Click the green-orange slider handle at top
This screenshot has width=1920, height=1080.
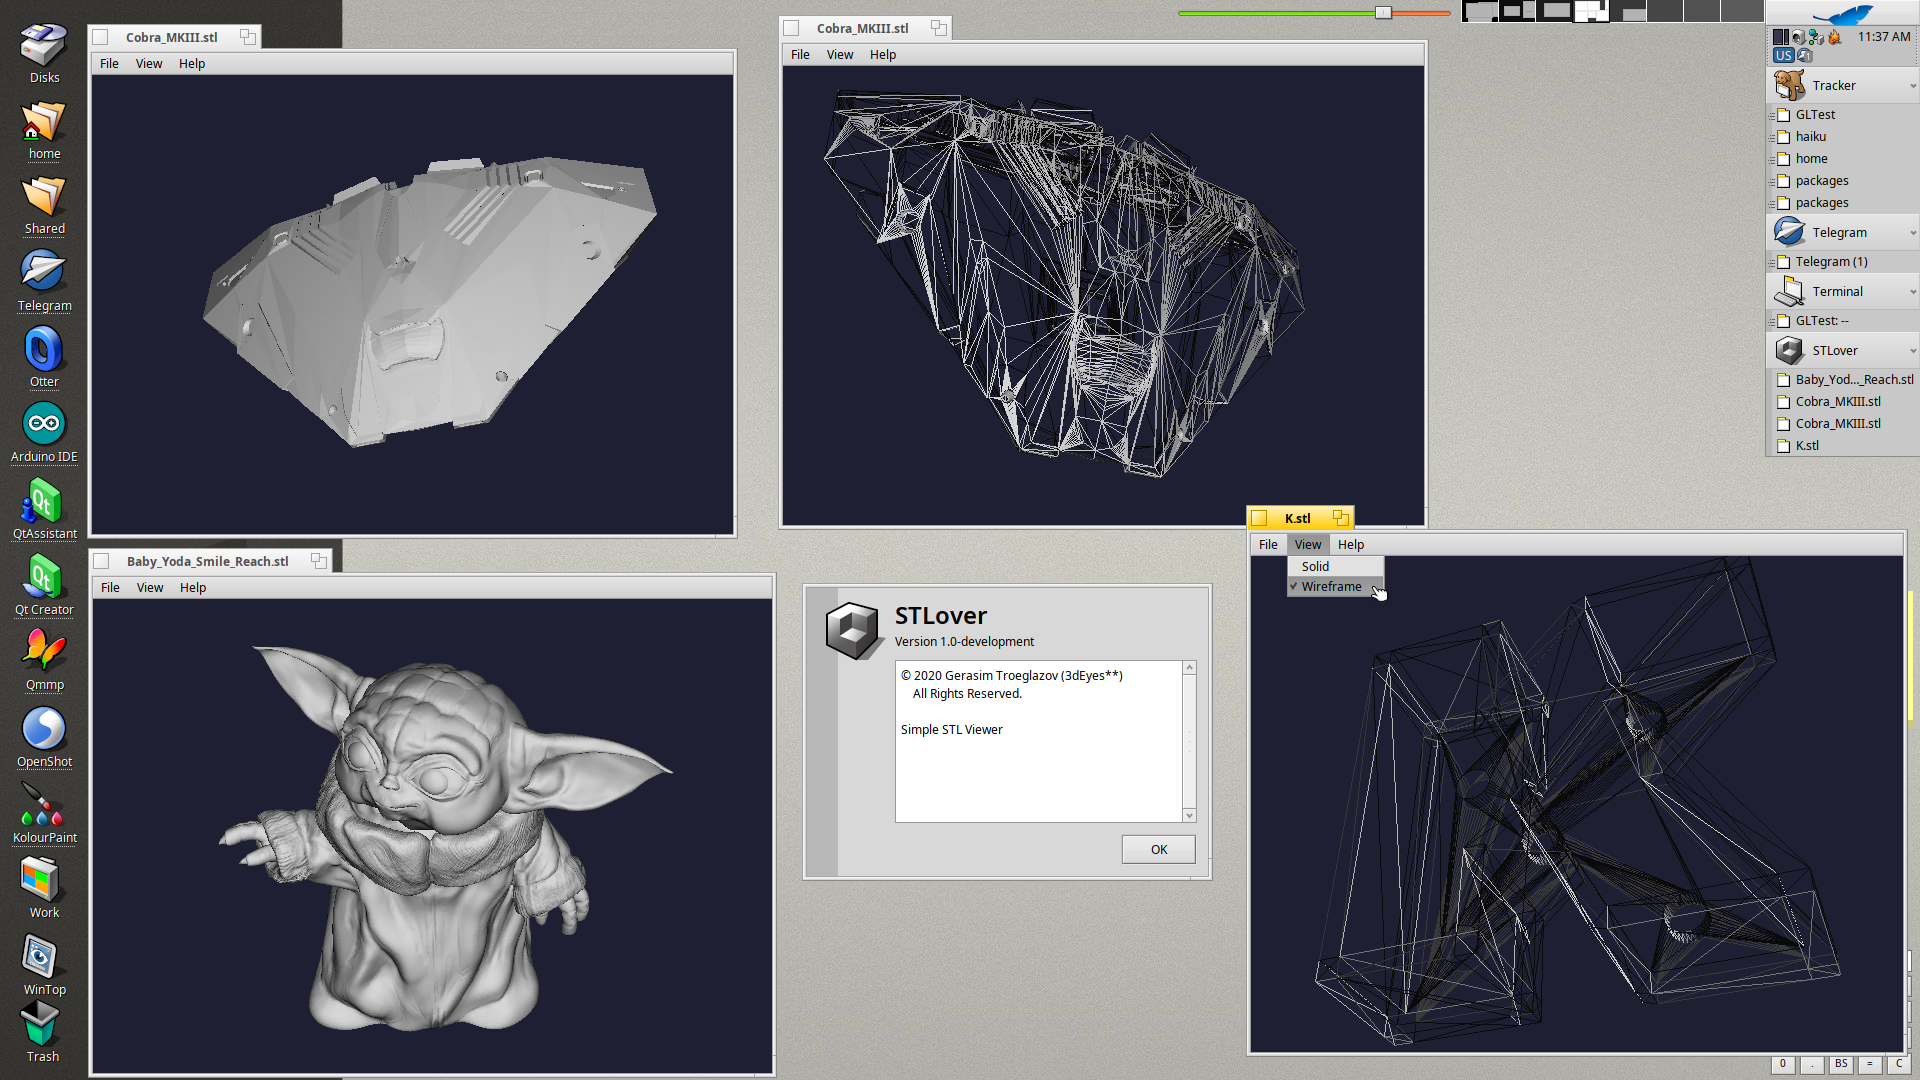1383,13
